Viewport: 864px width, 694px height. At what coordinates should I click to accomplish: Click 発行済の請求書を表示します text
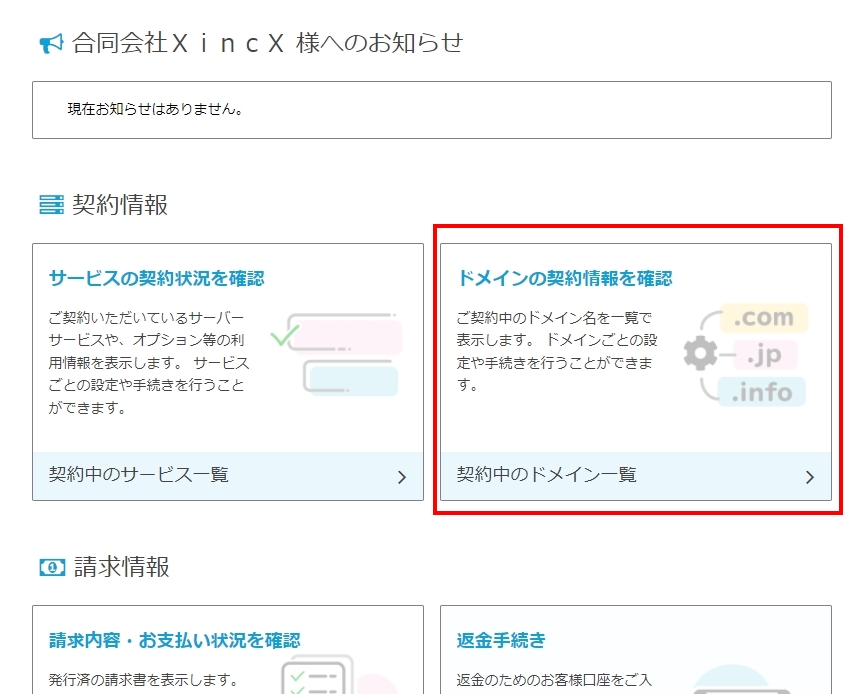coord(143,680)
